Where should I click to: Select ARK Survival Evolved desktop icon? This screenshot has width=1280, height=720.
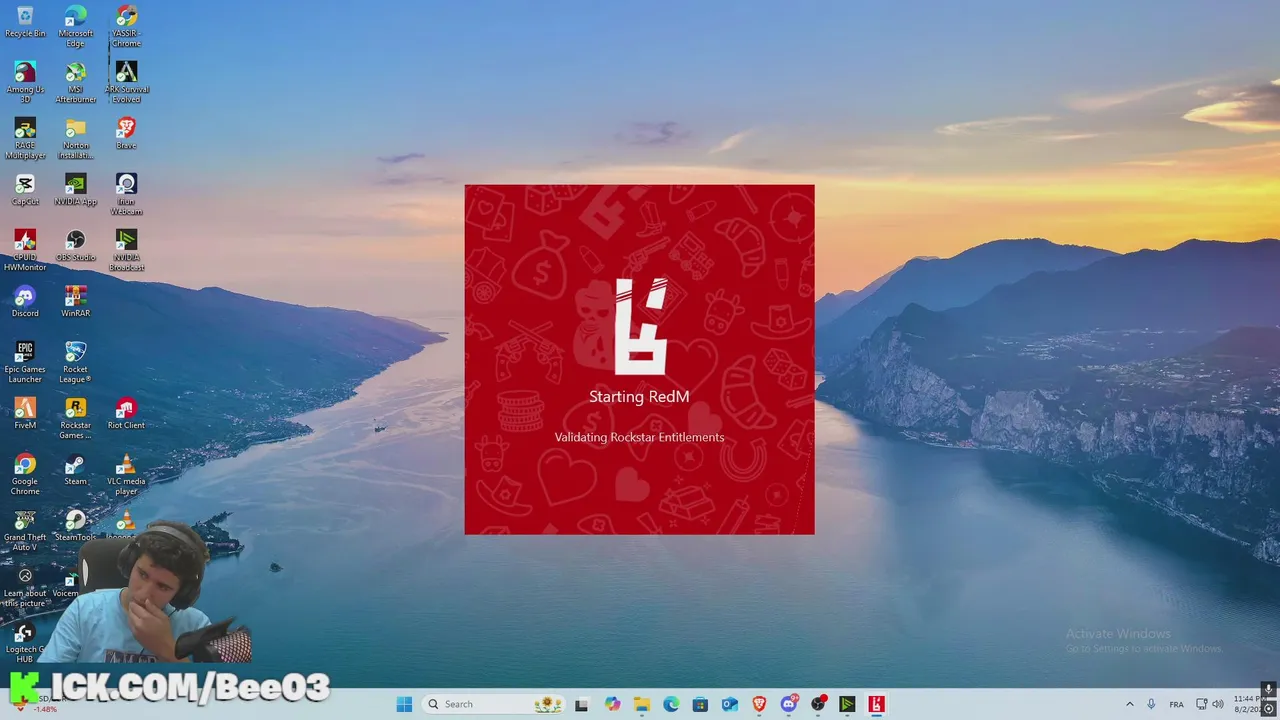(x=126, y=82)
